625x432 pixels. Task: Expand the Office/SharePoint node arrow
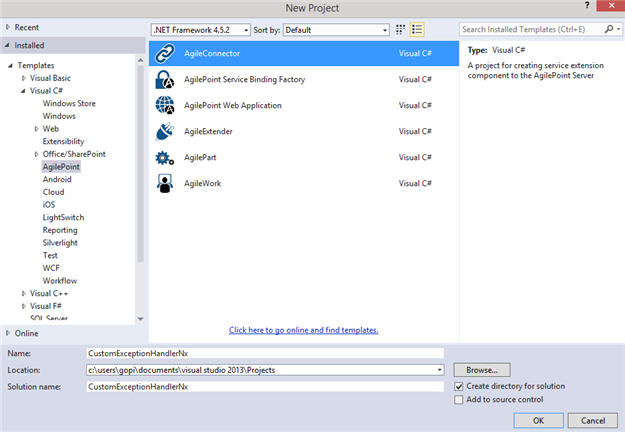click(x=36, y=154)
